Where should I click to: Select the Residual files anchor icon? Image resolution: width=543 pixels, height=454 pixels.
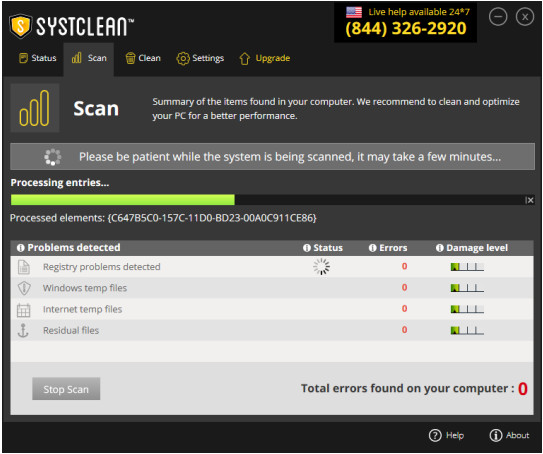23,331
